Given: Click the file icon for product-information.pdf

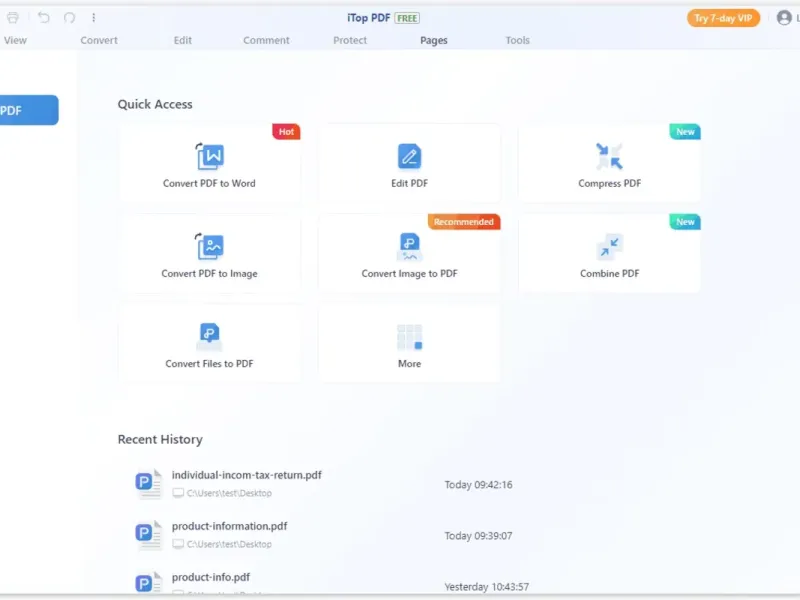Looking at the screenshot, I should click(148, 535).
